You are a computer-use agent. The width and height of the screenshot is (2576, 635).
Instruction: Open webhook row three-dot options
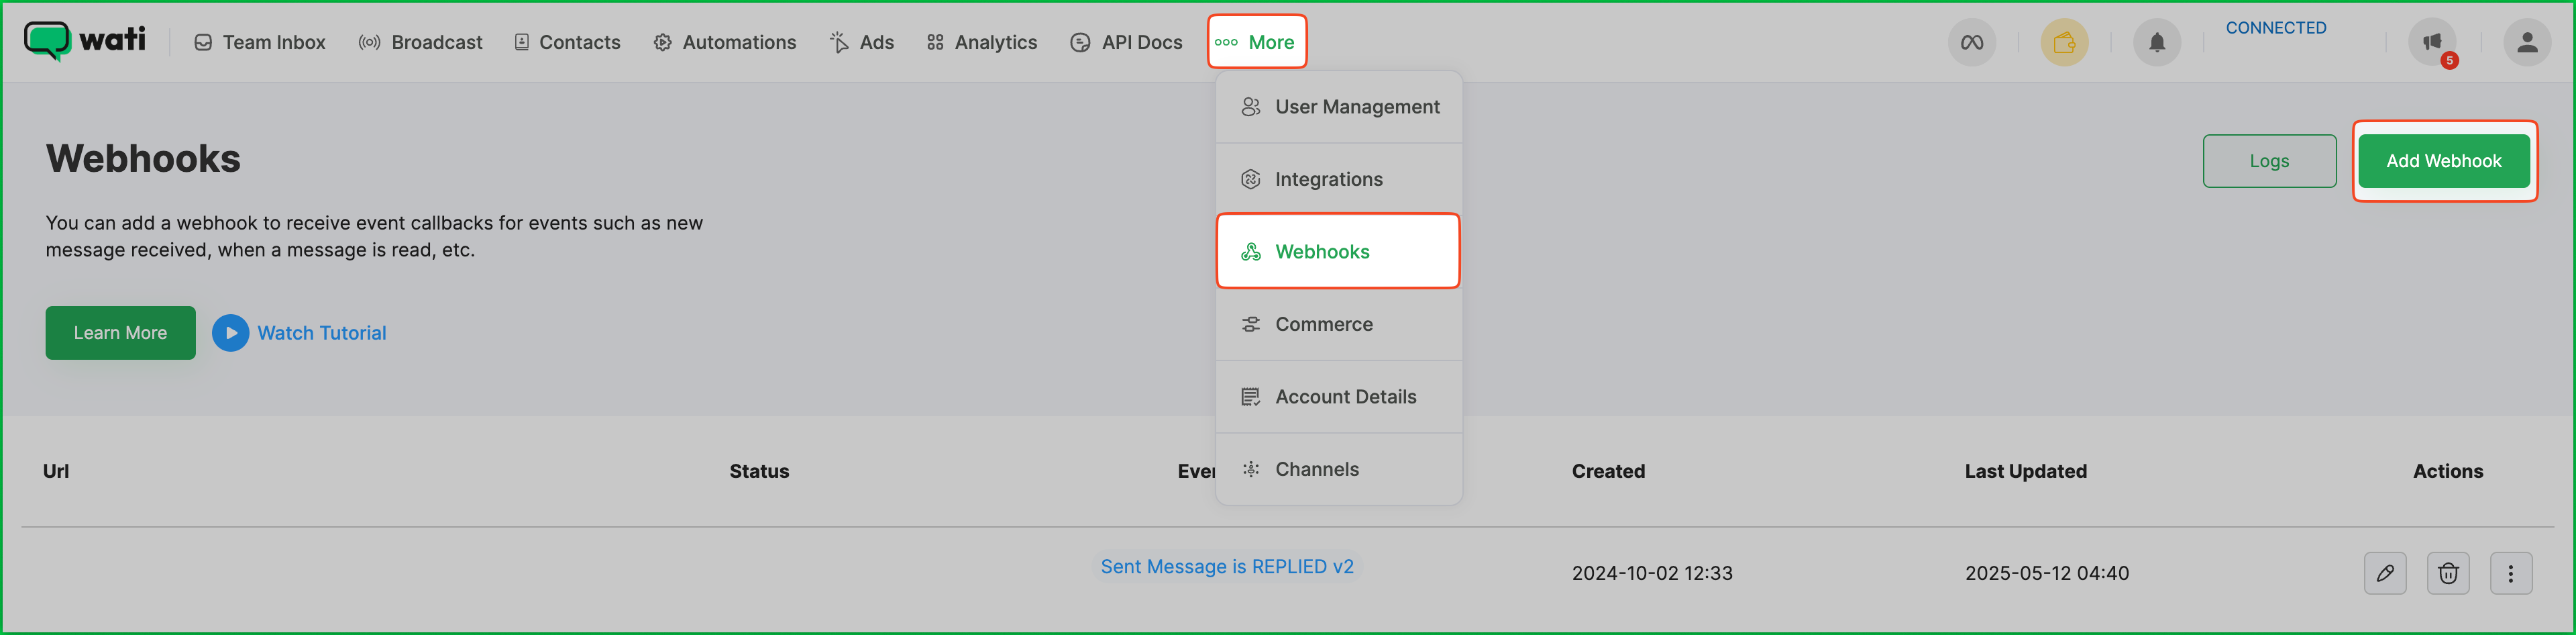pyautogui.click(x=2510, y=573)
